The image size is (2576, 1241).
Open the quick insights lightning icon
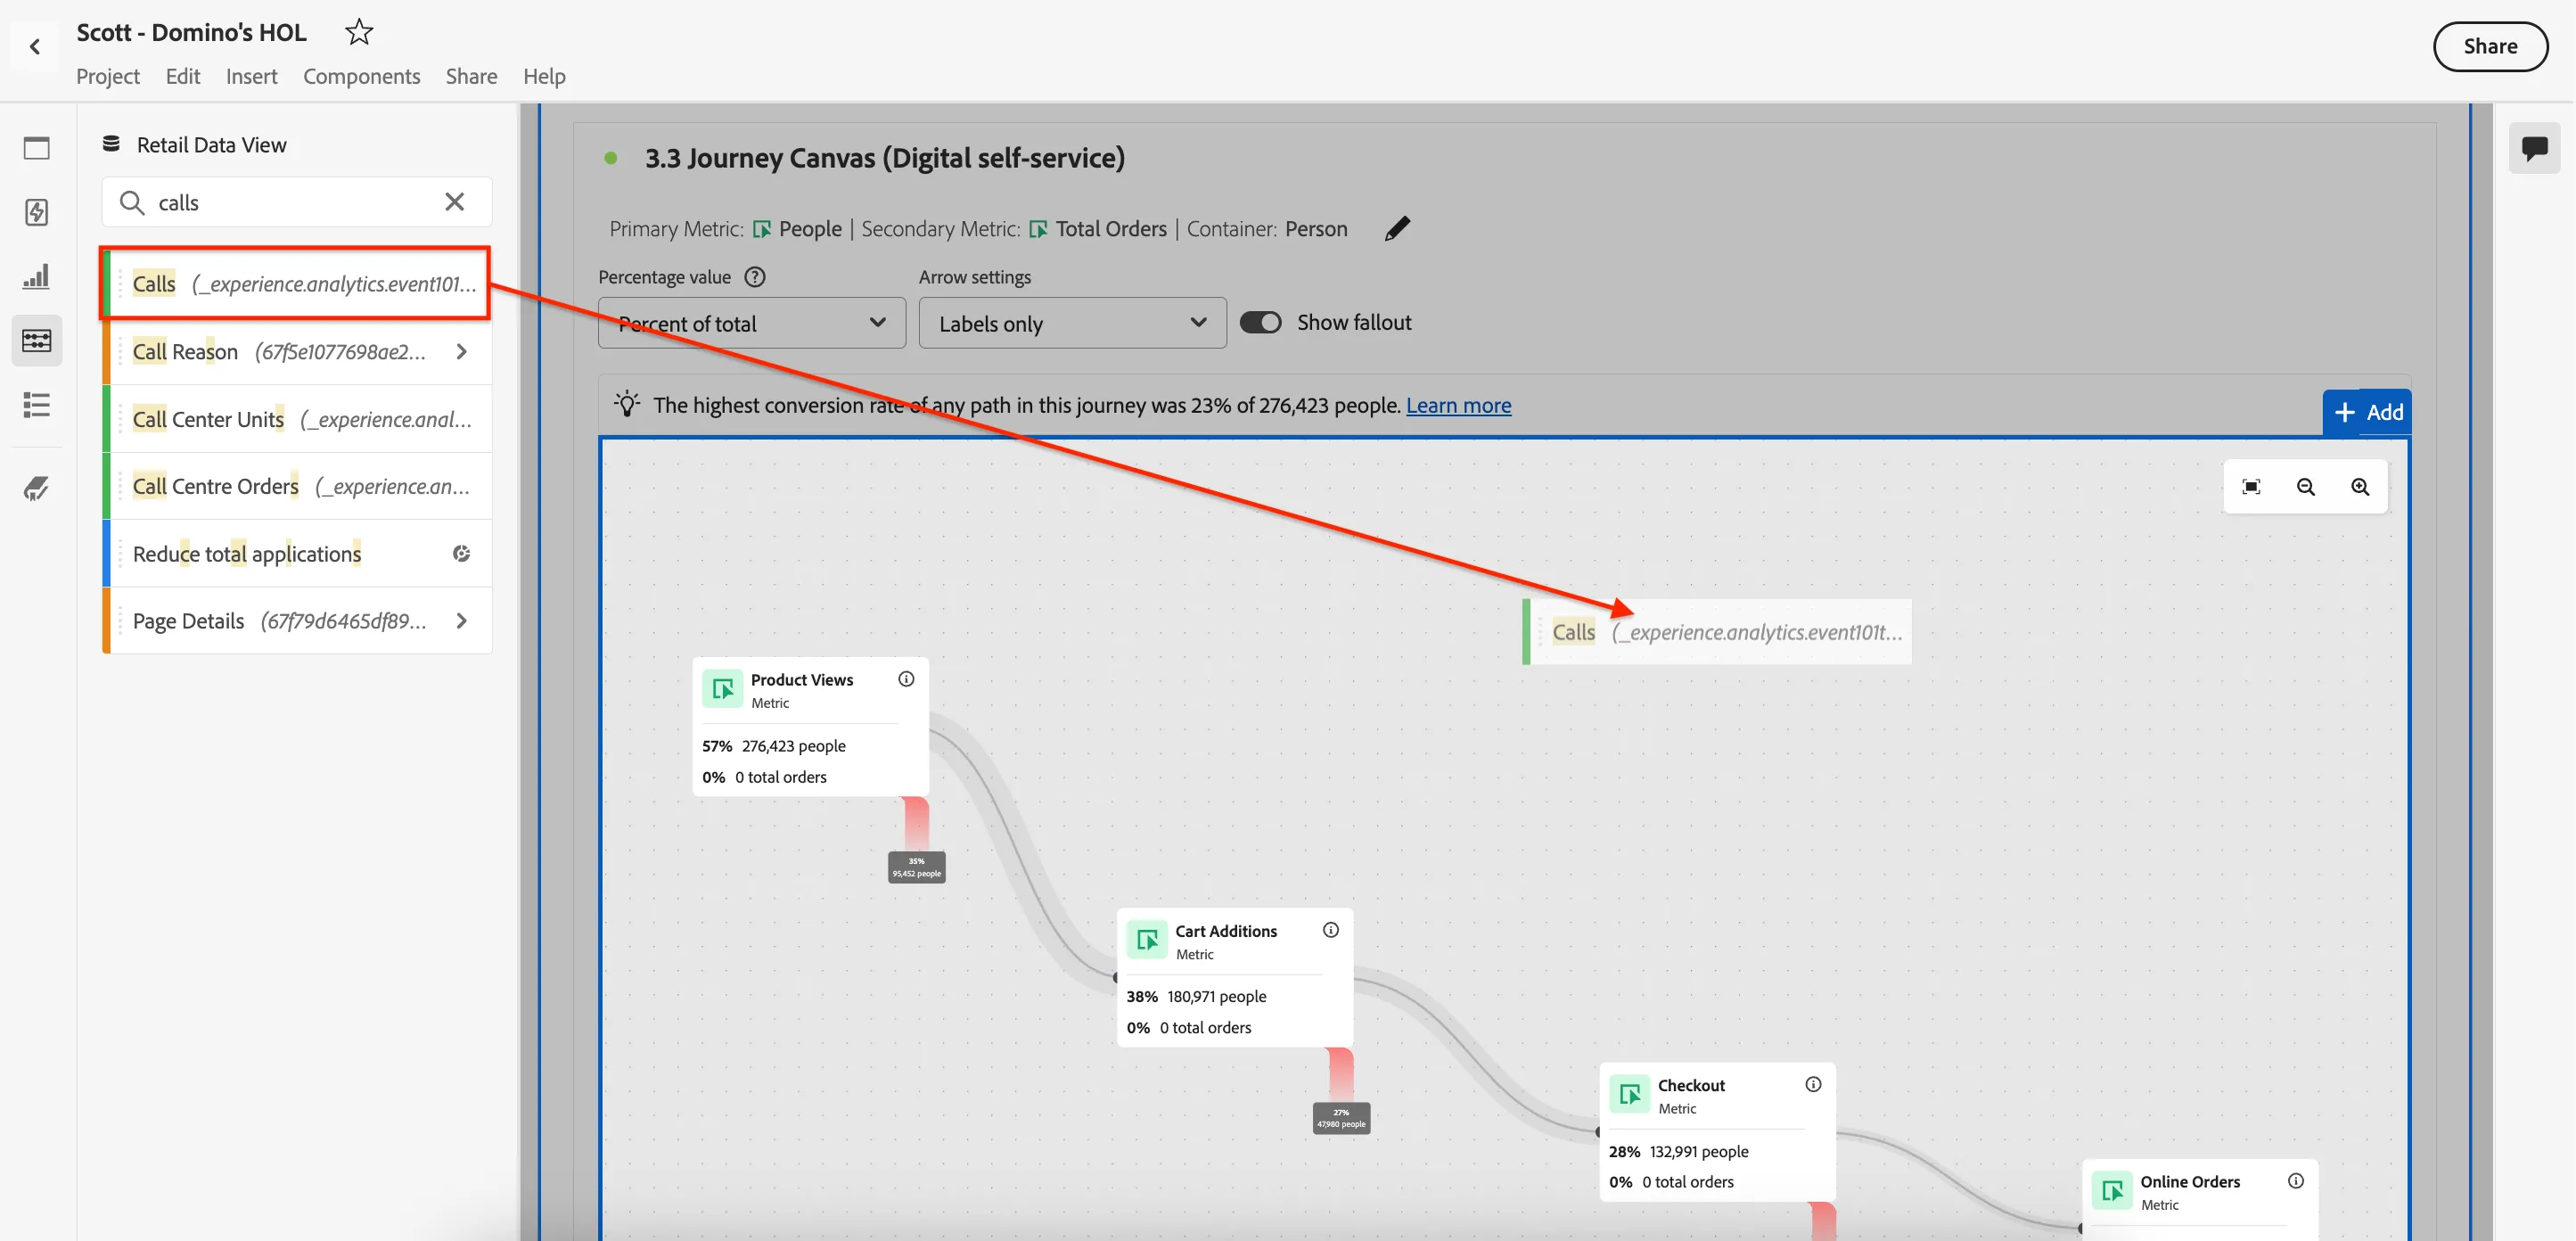coord(37,212)
